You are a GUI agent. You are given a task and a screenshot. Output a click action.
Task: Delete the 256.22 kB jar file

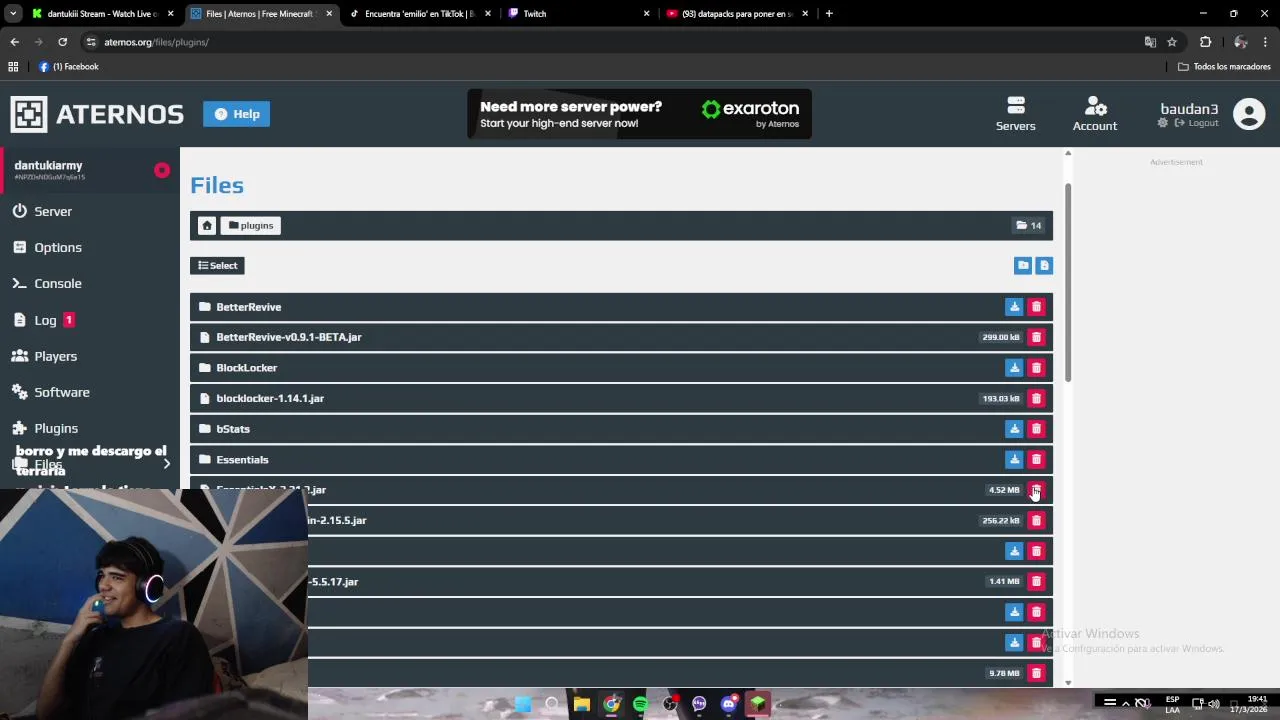(1036, 520)
